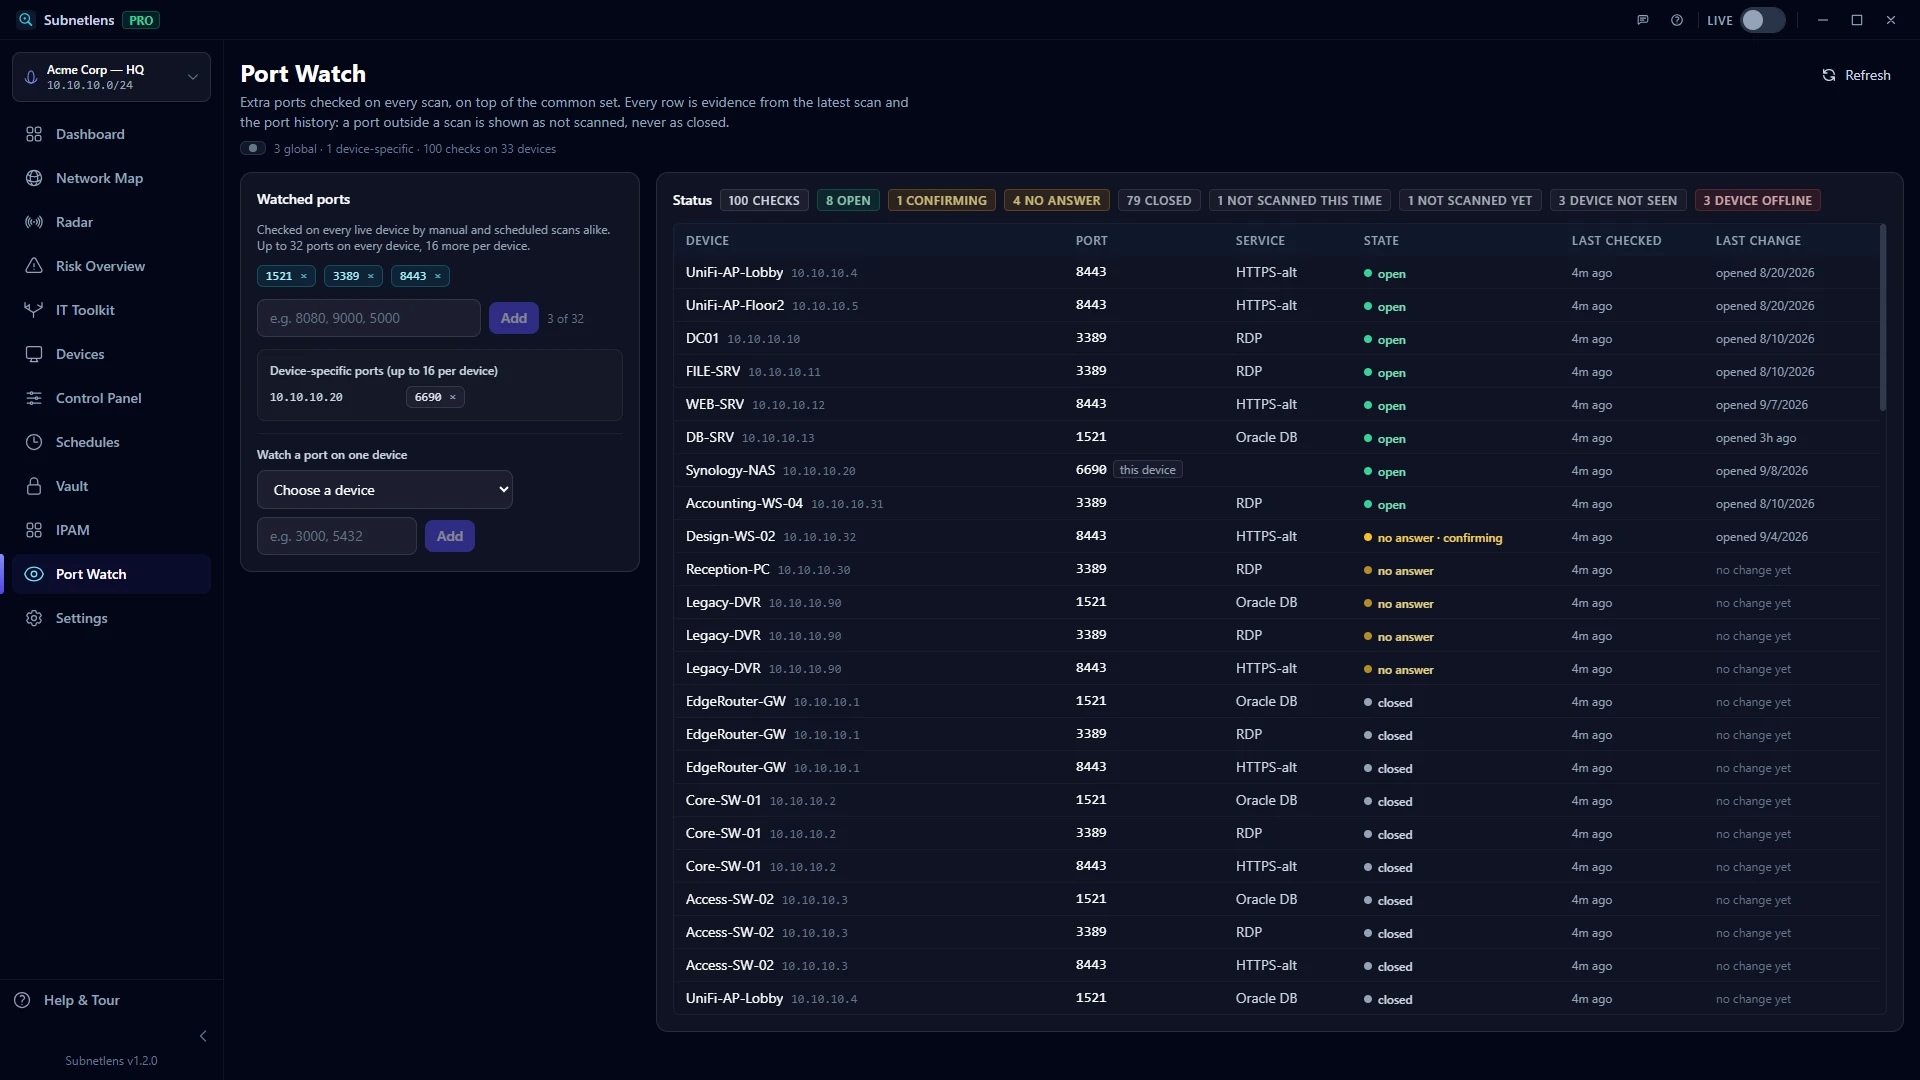Open the Choose a device dropdown

point(385,490)
